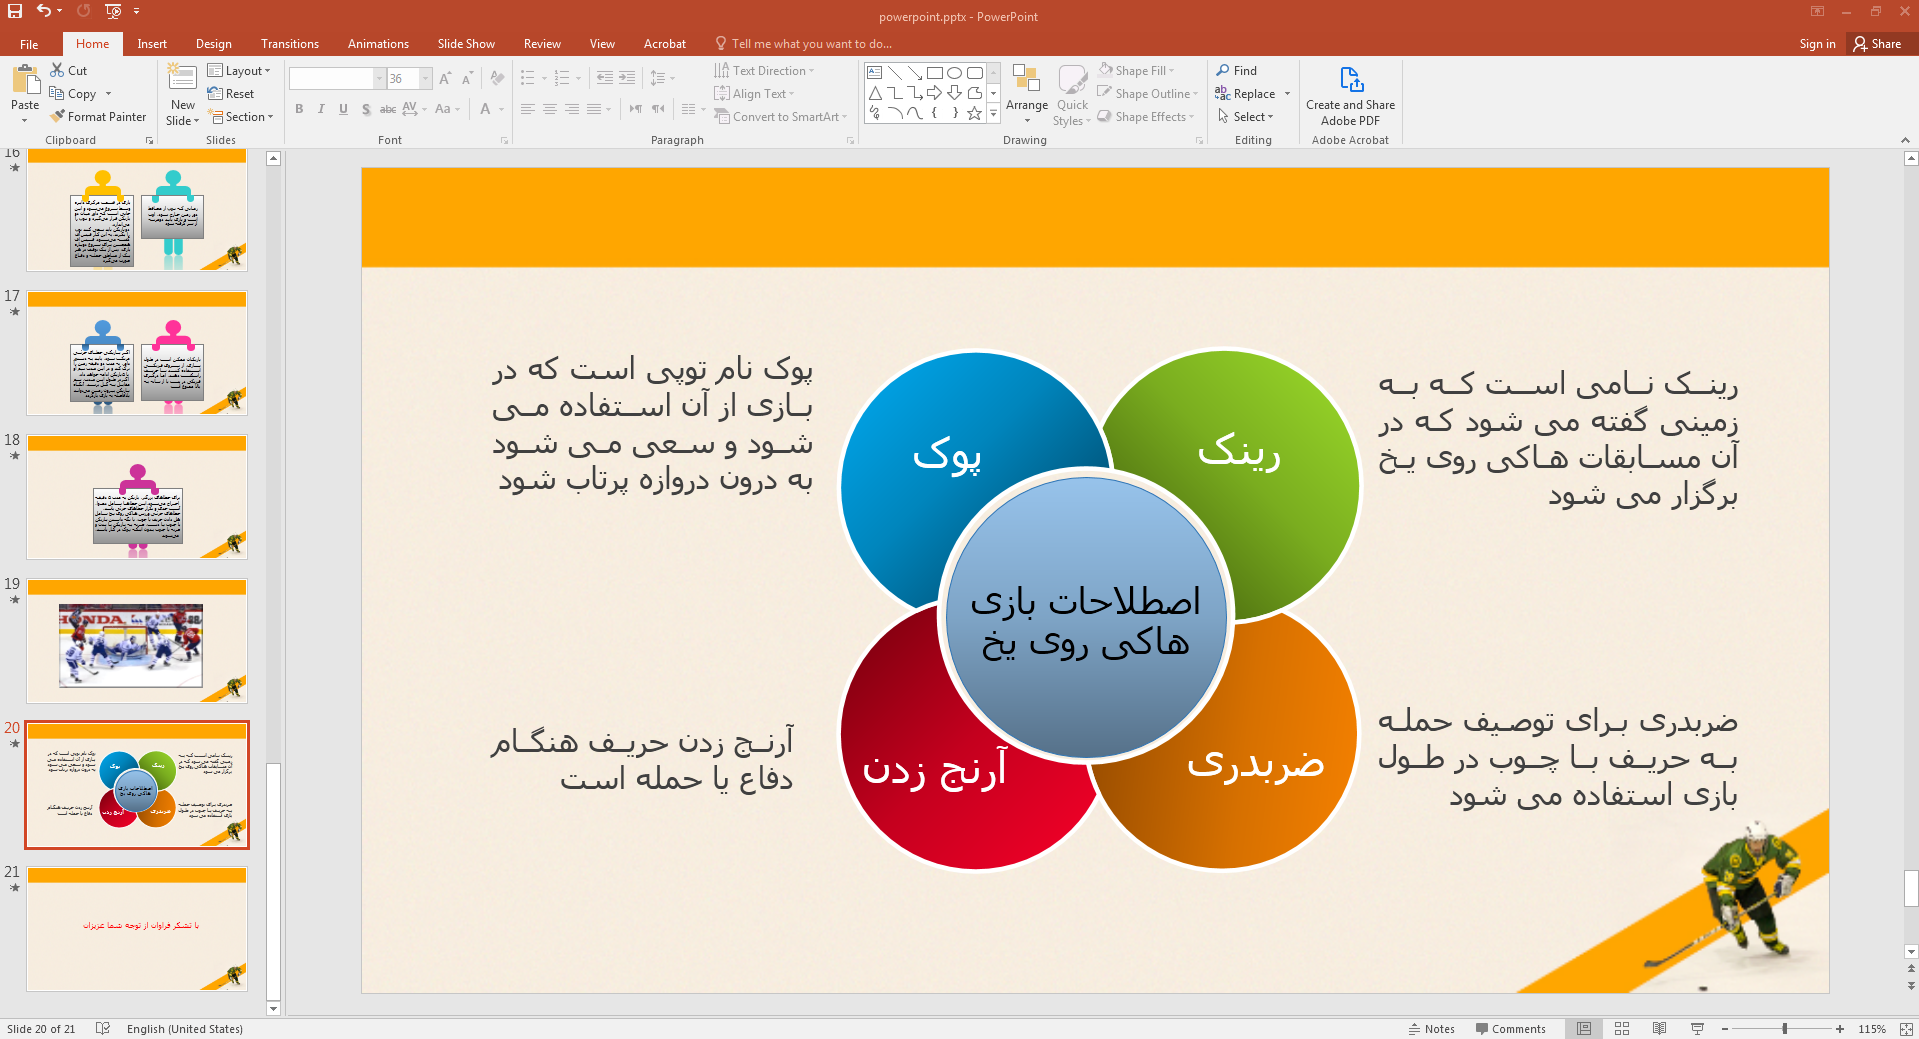Click the Arrange icon

pyautogui.click(x=1026, y=80)
